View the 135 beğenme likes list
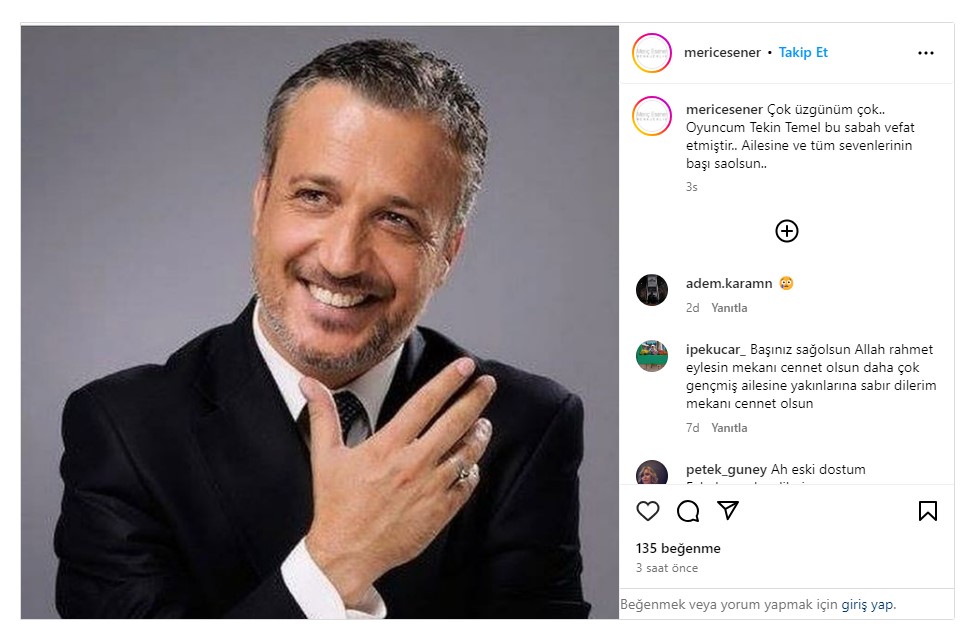Image resolution: width=972 pixels, height=627 pixels. (678, 548)
